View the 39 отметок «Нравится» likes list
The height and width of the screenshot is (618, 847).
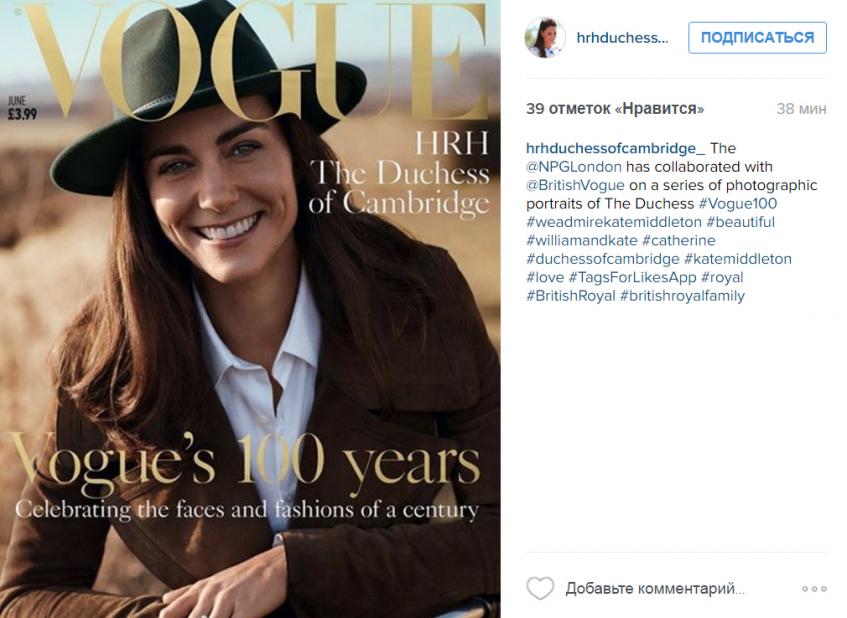615,109
